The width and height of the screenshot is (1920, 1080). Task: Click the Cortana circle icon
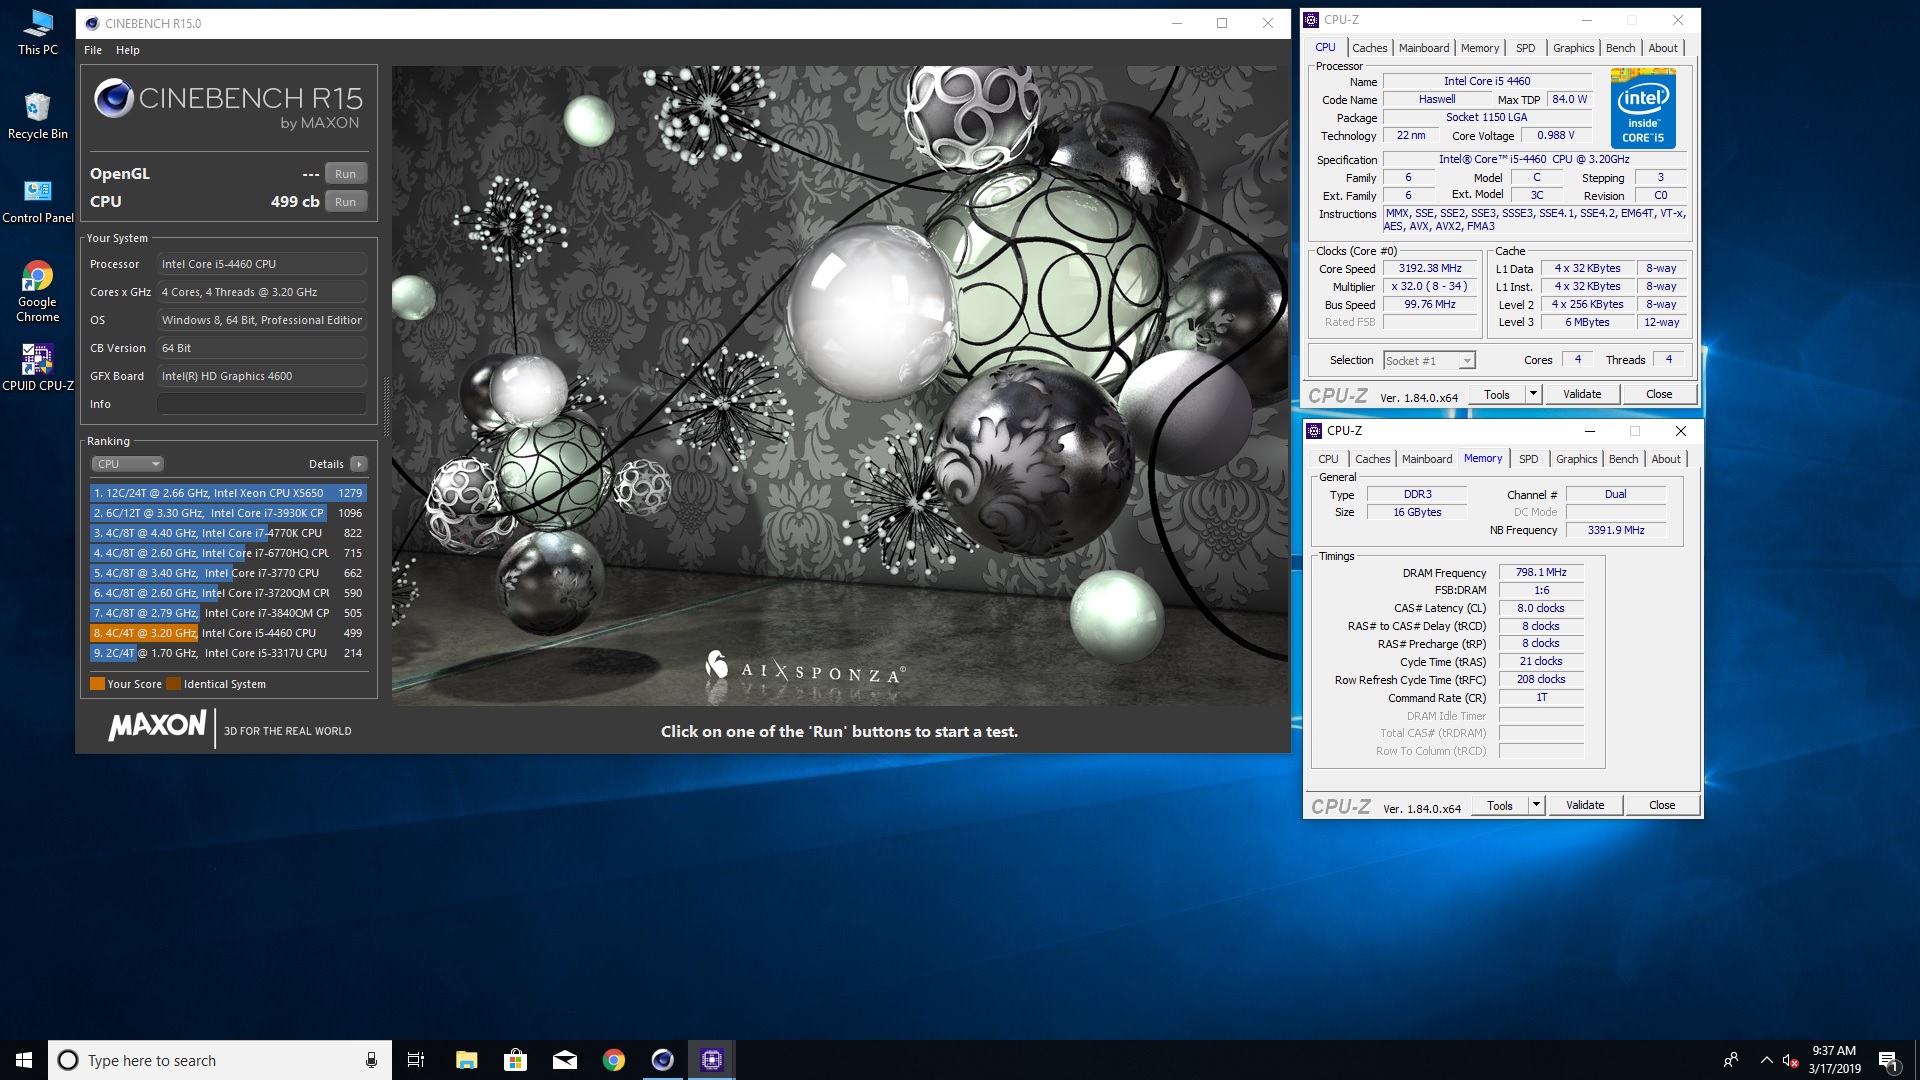point(68,1060)
